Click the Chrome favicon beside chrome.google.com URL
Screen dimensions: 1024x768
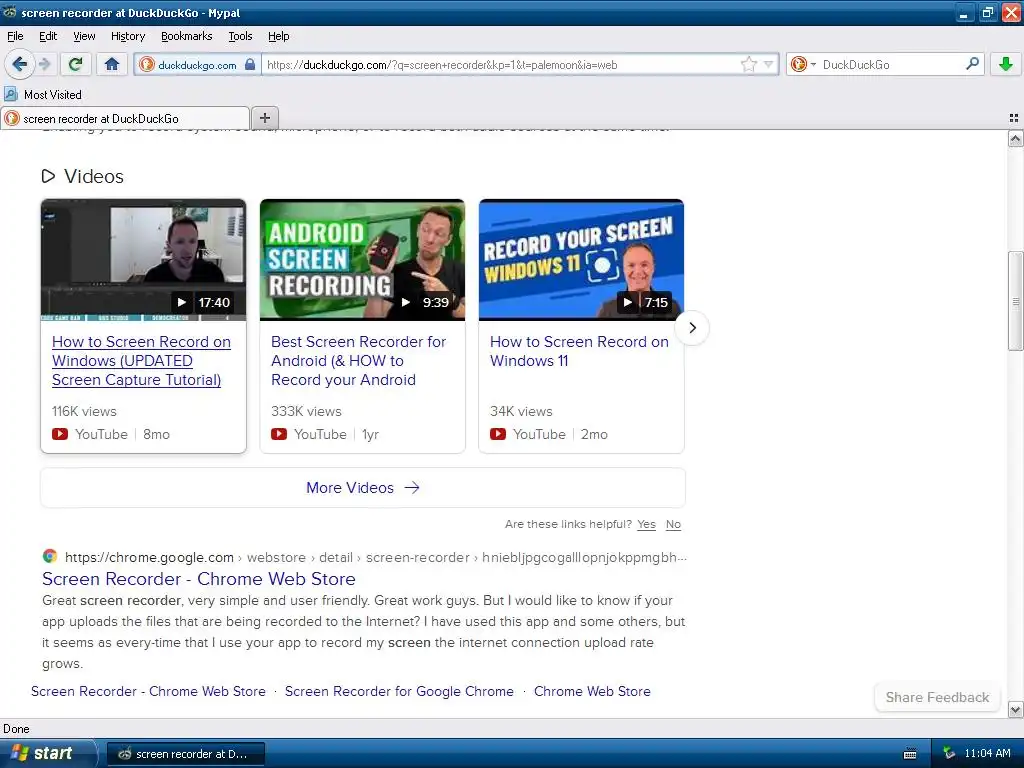[50, 556]
